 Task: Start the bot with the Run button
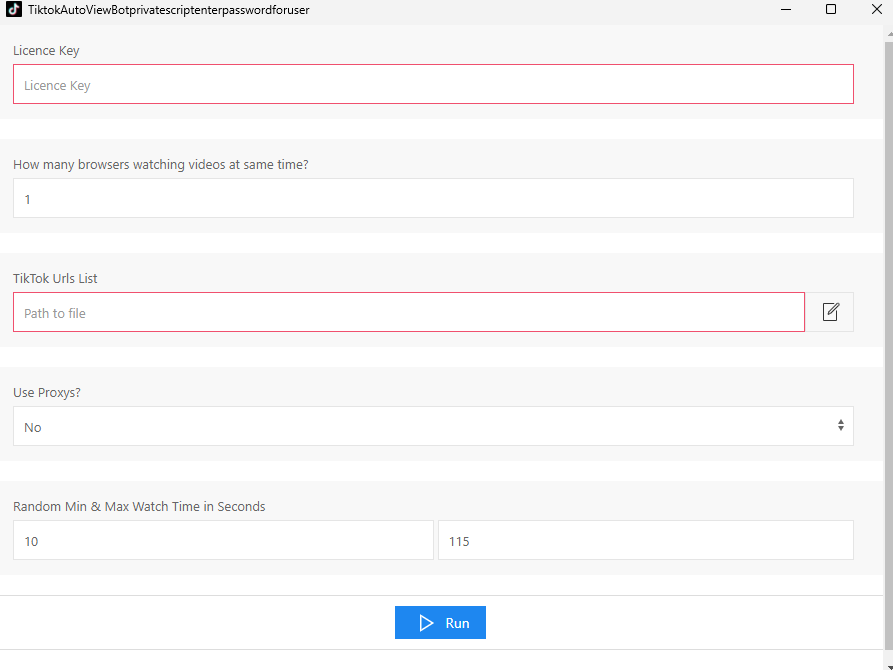[440, 622]
